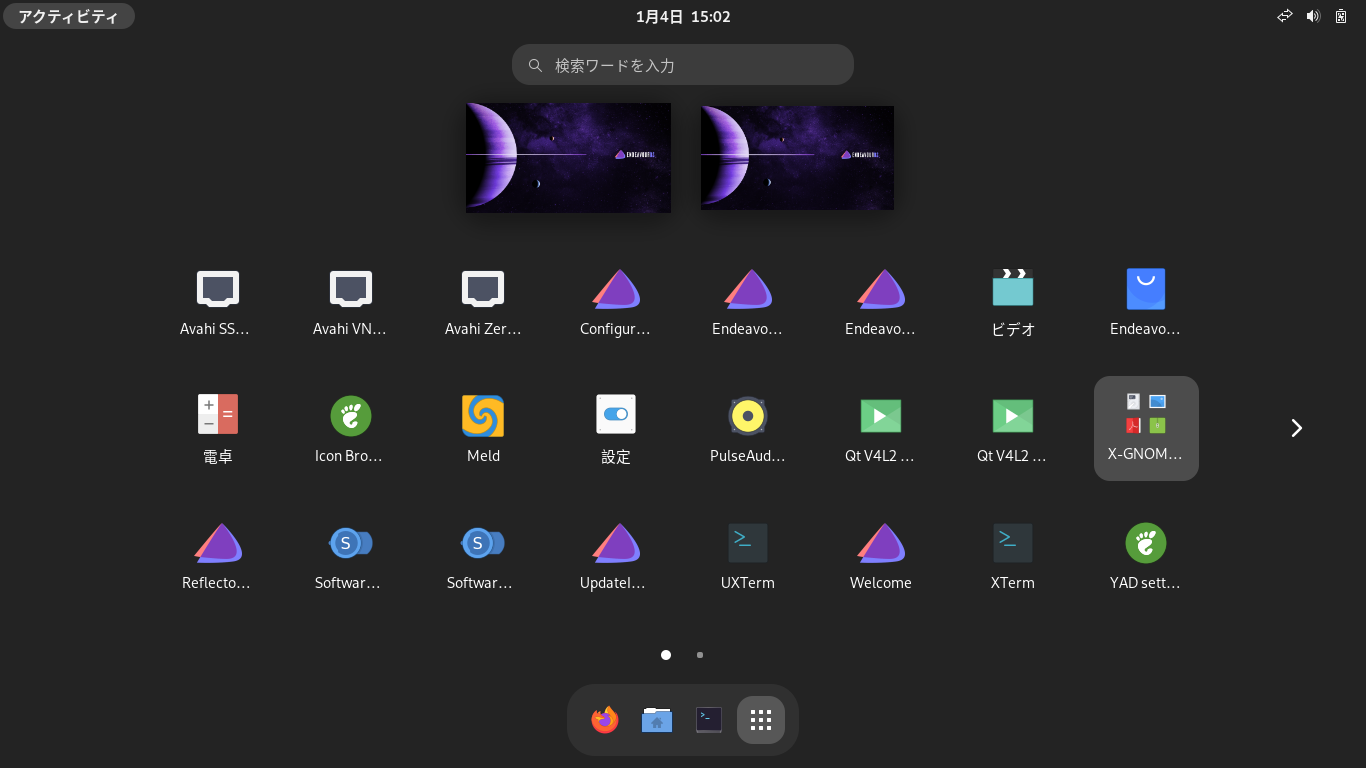This screenshot has height=768, width=1366.
Task: Open the system status menu in the top bar
Action: [1313, 16]
